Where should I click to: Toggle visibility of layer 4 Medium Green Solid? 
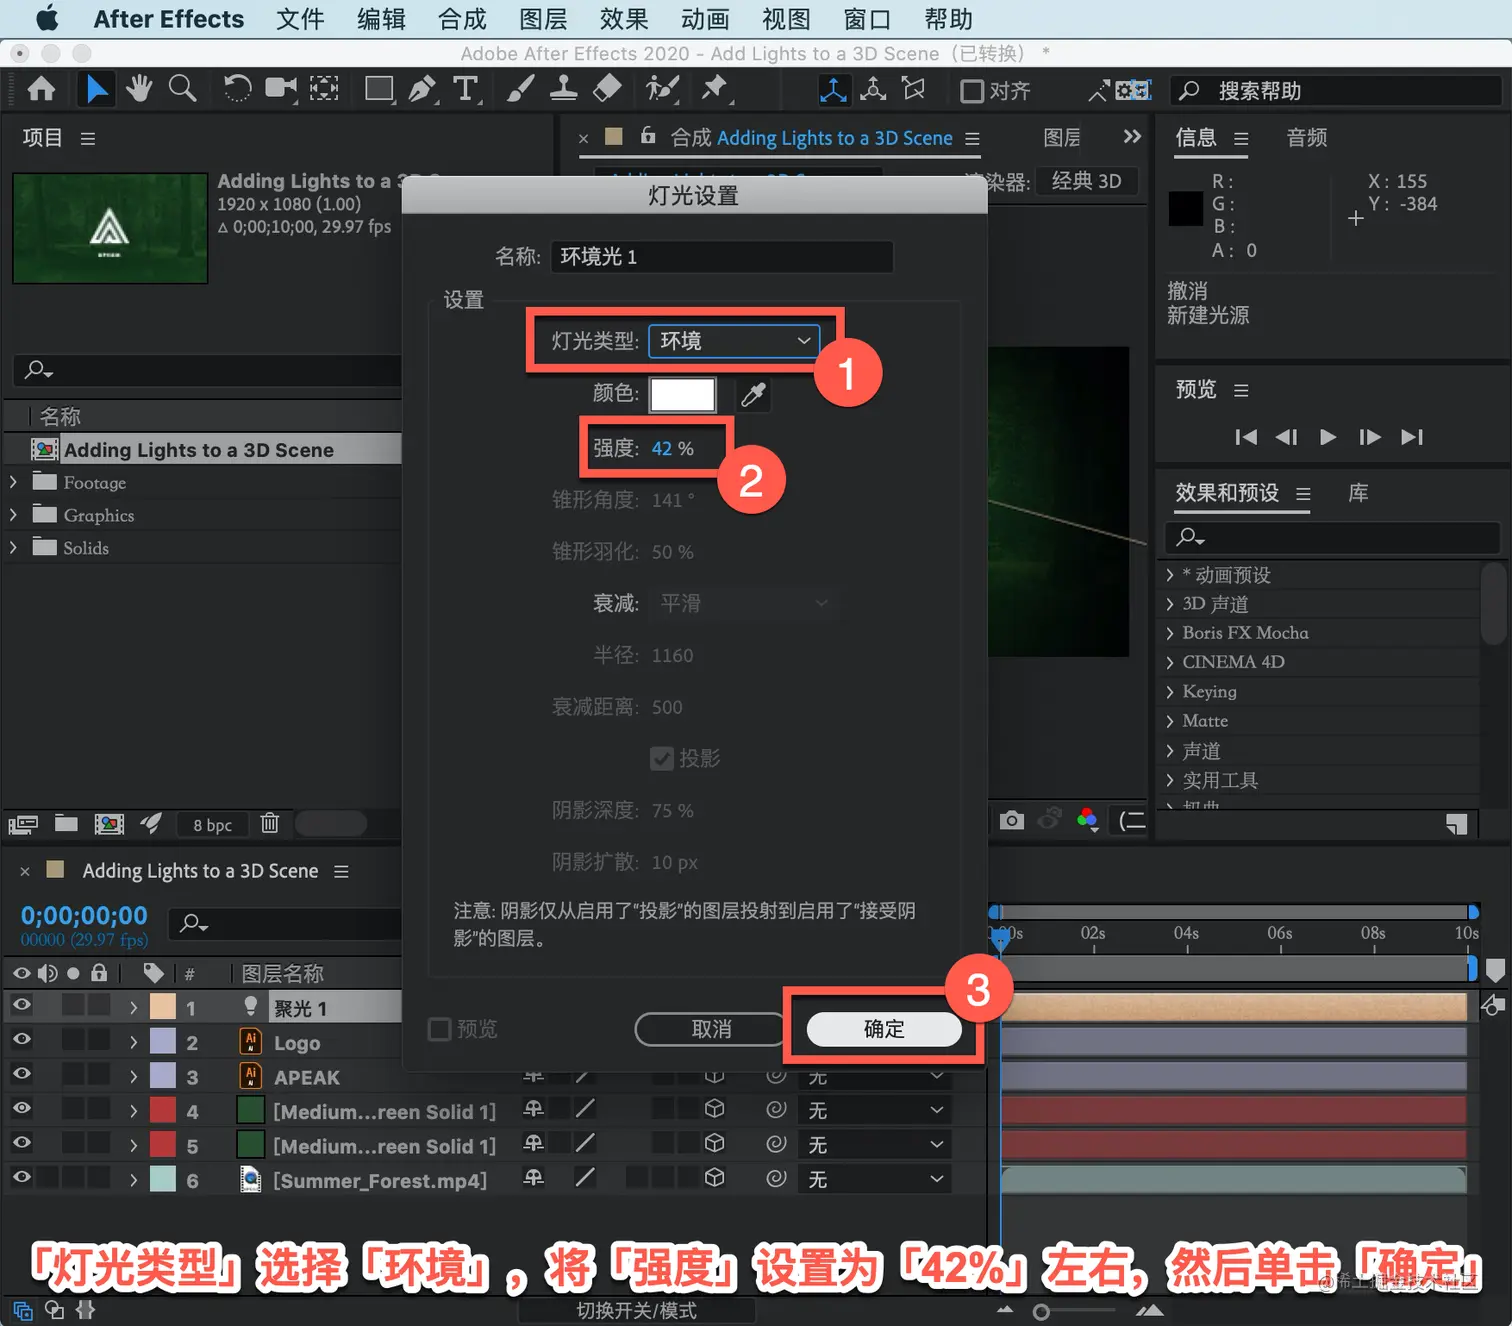pos(21,1108)
